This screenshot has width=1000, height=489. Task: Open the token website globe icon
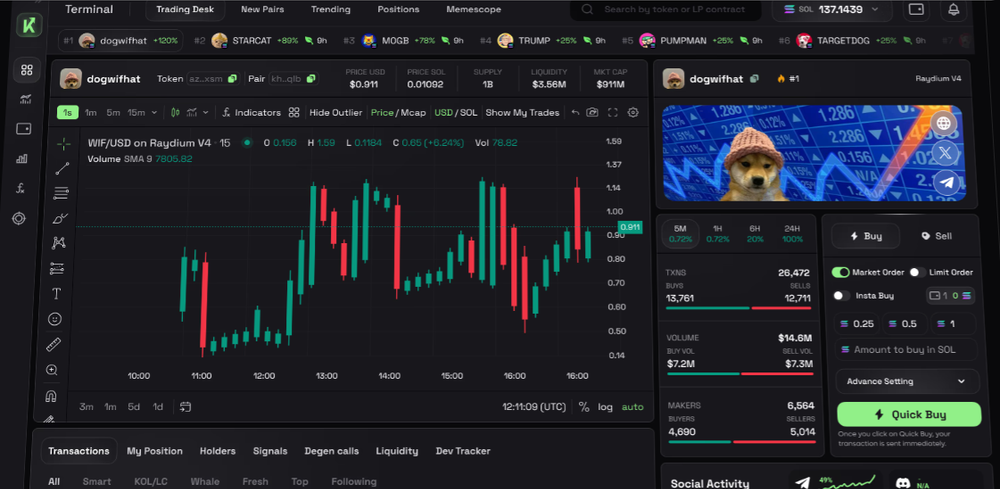pos(944,122)
